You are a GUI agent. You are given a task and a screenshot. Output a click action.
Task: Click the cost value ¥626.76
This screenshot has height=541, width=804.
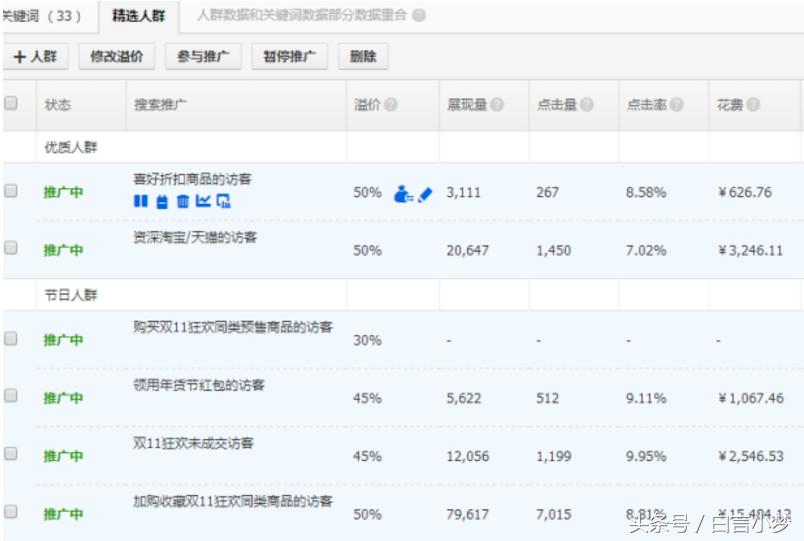coord(745,193)
